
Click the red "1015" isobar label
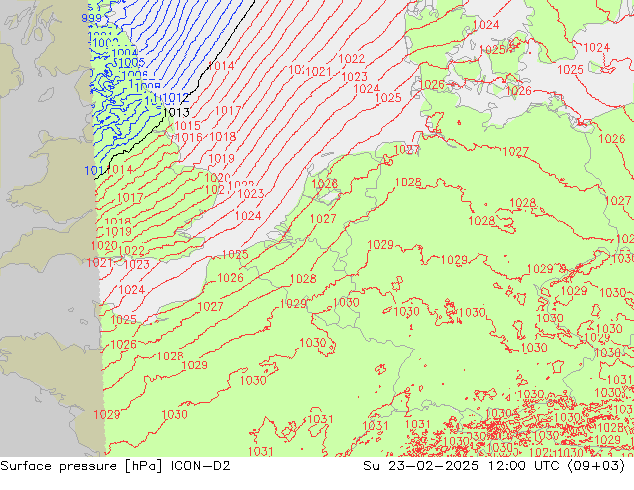187,126
